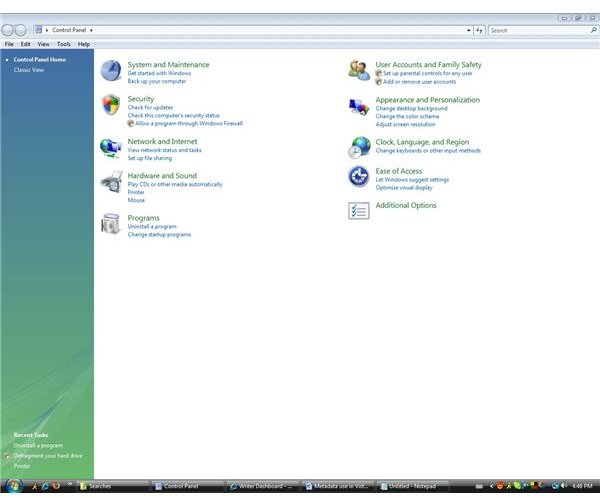Switch to Untitled - Notepad taskbar button
Image resolution: width=600 pixels, height=498 pixels.
click(x=414, y=486)
